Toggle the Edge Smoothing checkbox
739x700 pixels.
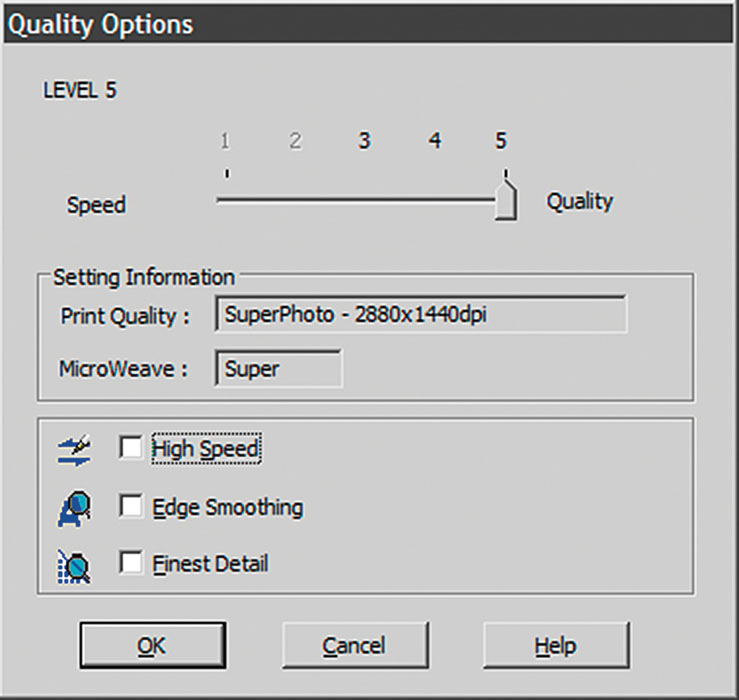pos(131,506)
